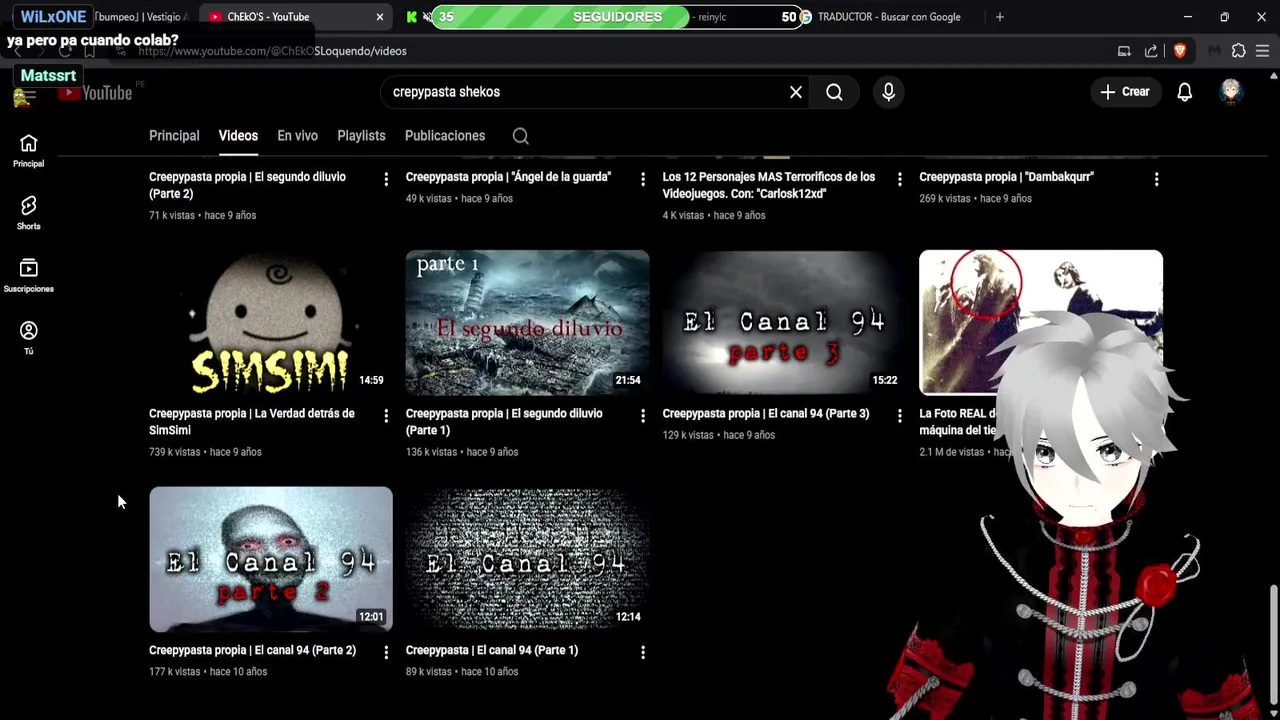Open the Publicaciones tab
This screenshot has width=1280, height=720.
point(445,136)
